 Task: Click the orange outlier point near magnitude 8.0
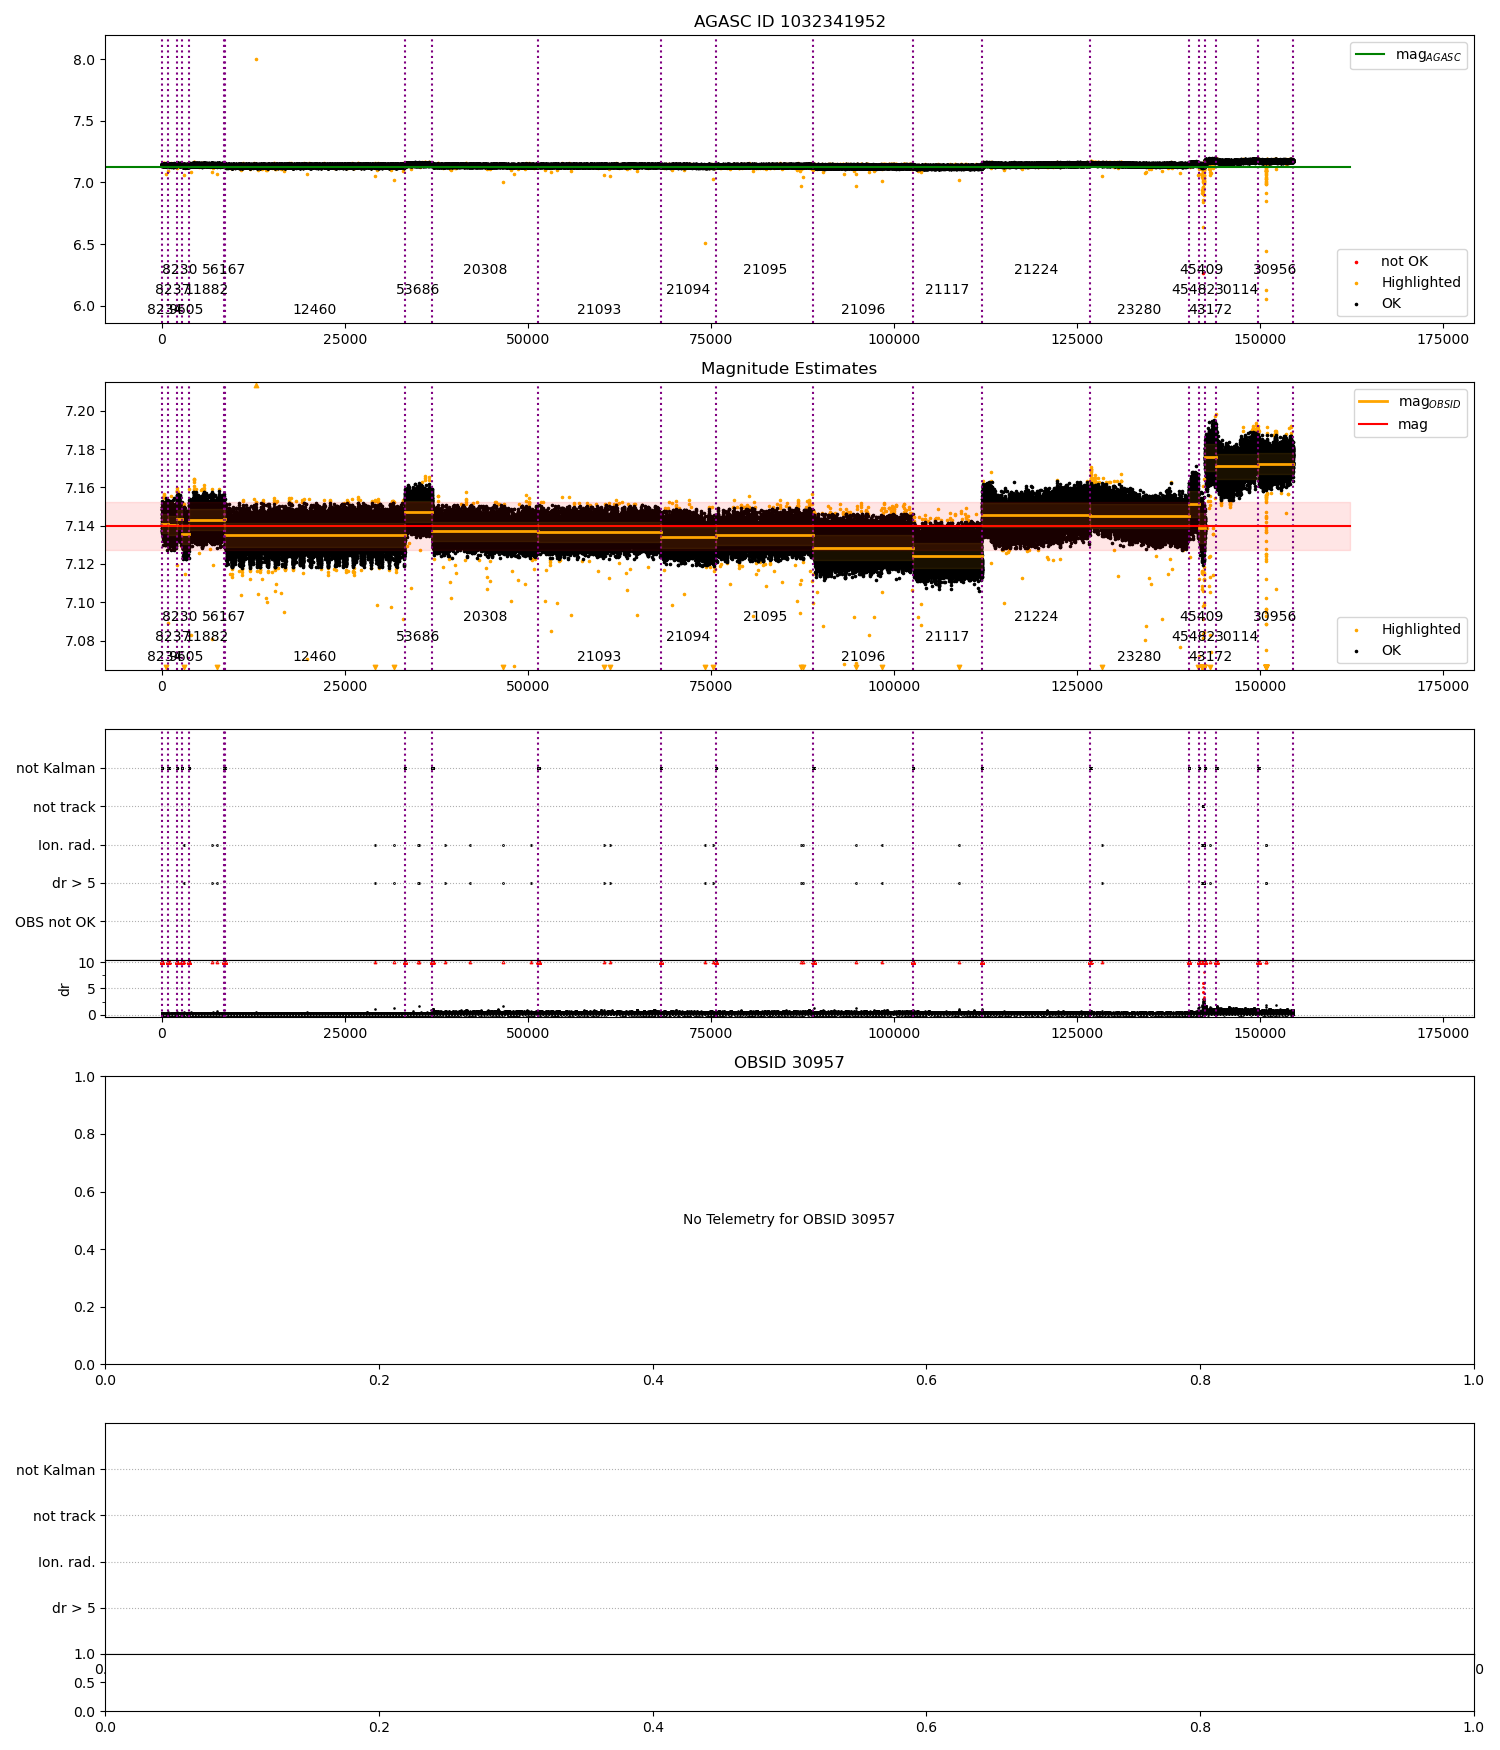256,59
